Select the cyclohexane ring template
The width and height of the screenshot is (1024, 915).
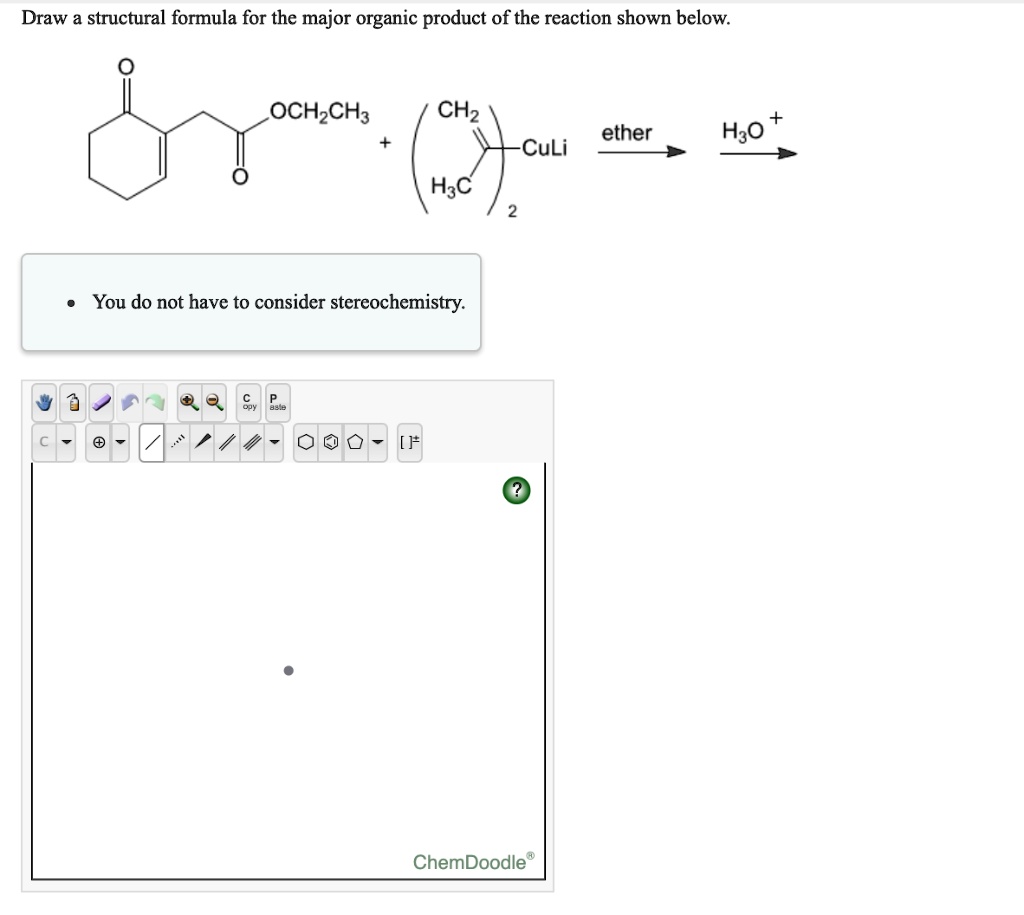pyautogui.click(x=307, y=442)
